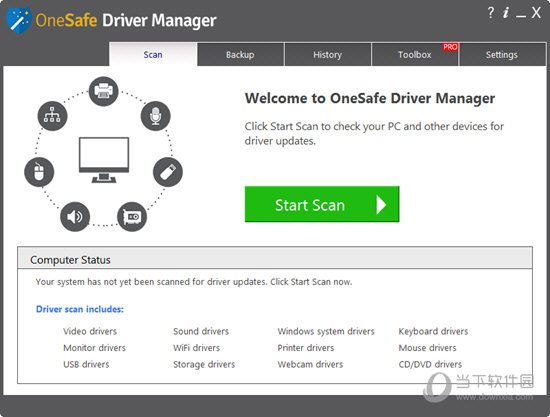Screen dimensions: 550x417
Task: Open the Toolbox tab
Action: [415, 54]
